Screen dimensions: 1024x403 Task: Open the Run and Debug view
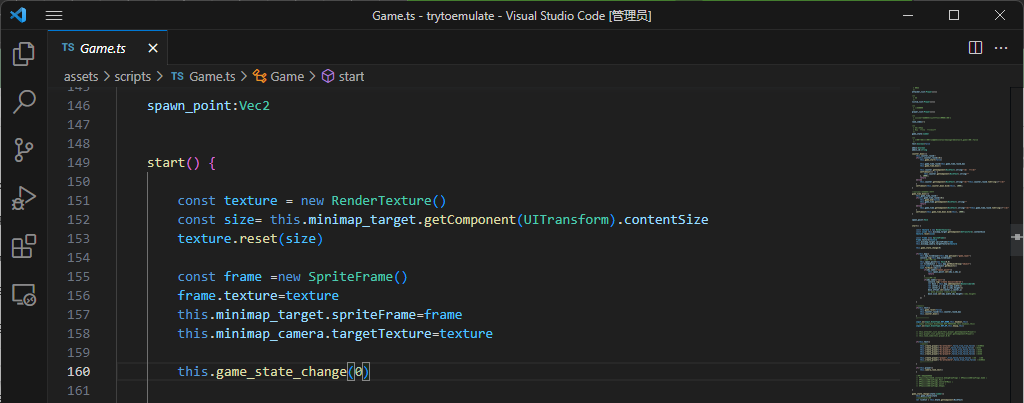[24, 198]
